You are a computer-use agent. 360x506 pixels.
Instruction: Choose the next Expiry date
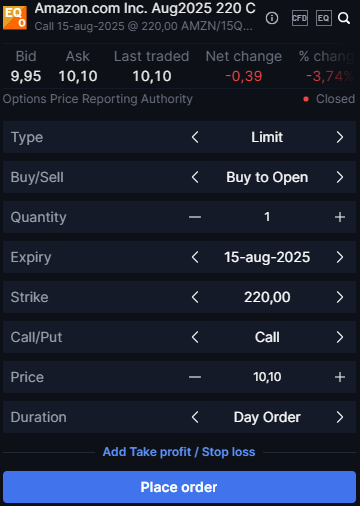340,257
